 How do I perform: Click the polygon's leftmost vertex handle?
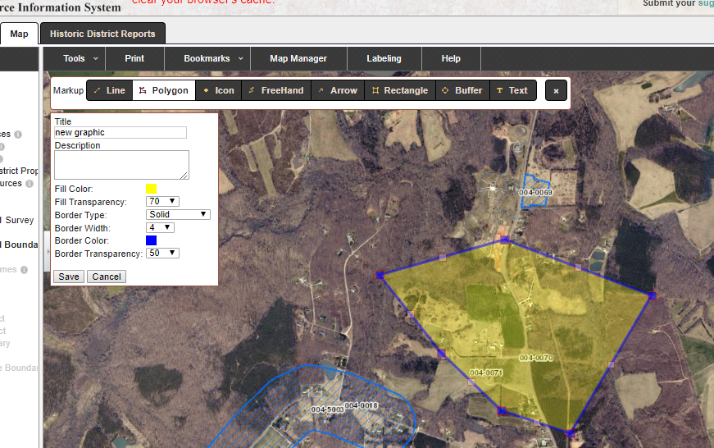(380, 275)
